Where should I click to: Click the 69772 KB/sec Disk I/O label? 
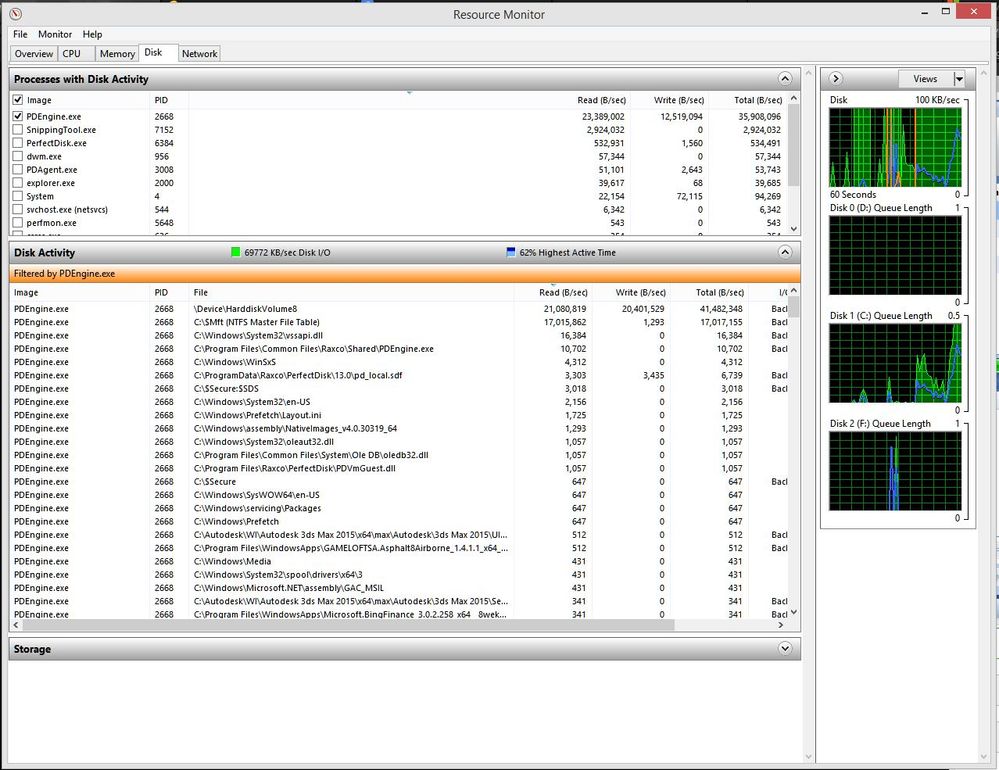[287, 252]
